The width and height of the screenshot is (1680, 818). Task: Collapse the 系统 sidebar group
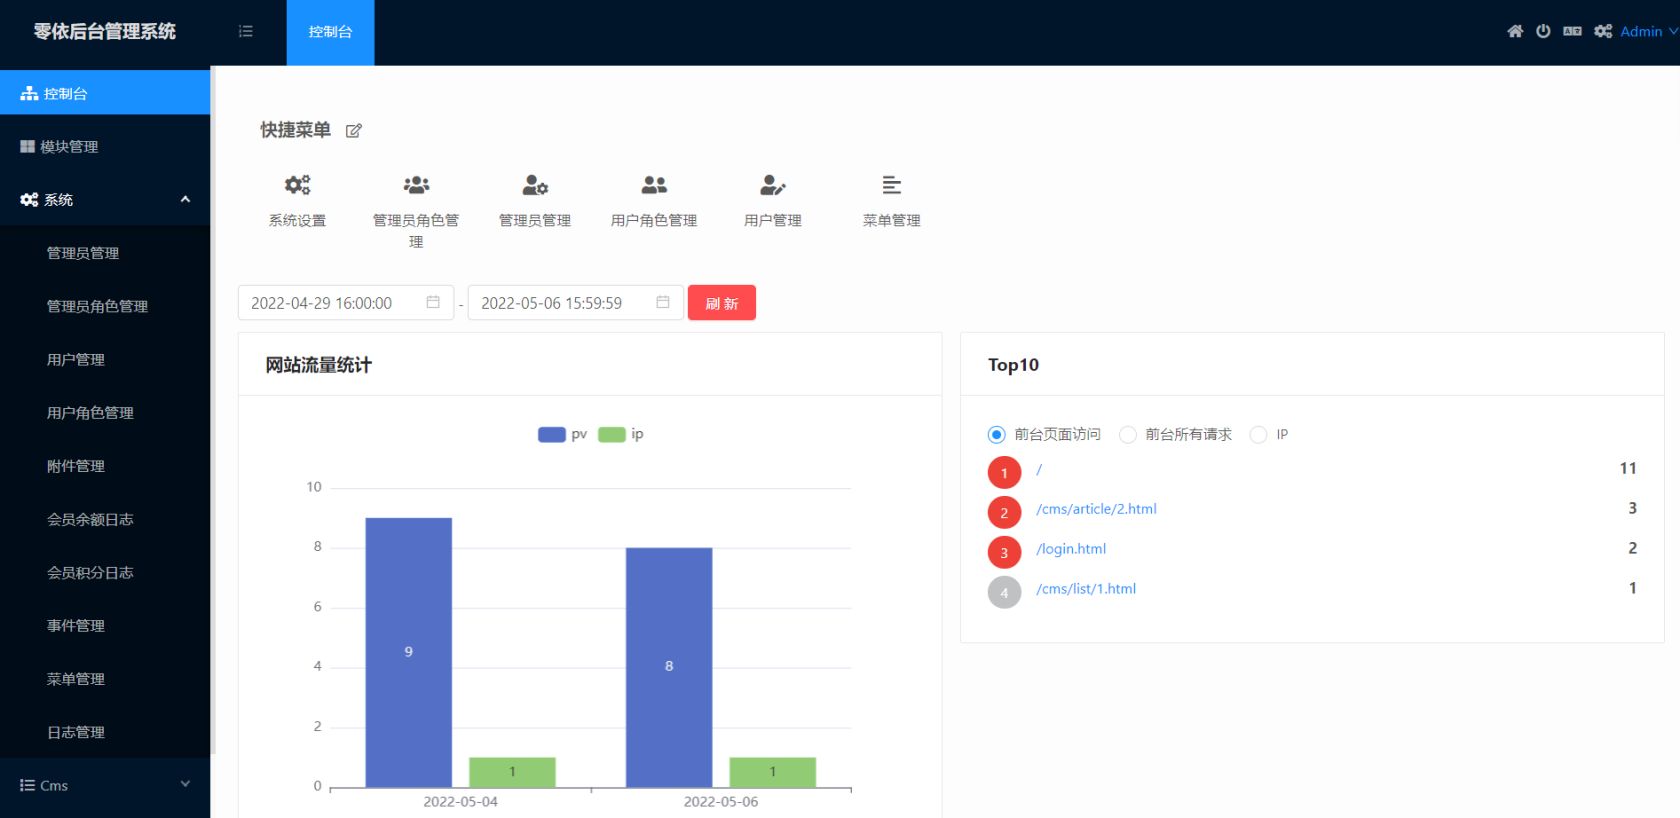(105, 199)
